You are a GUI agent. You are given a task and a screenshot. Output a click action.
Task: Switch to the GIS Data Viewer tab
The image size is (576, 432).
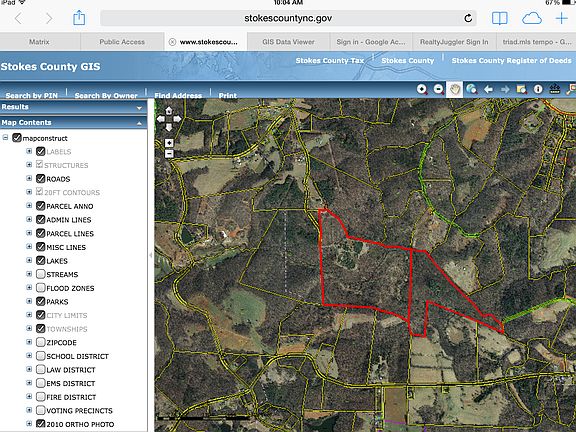point(288,42)
